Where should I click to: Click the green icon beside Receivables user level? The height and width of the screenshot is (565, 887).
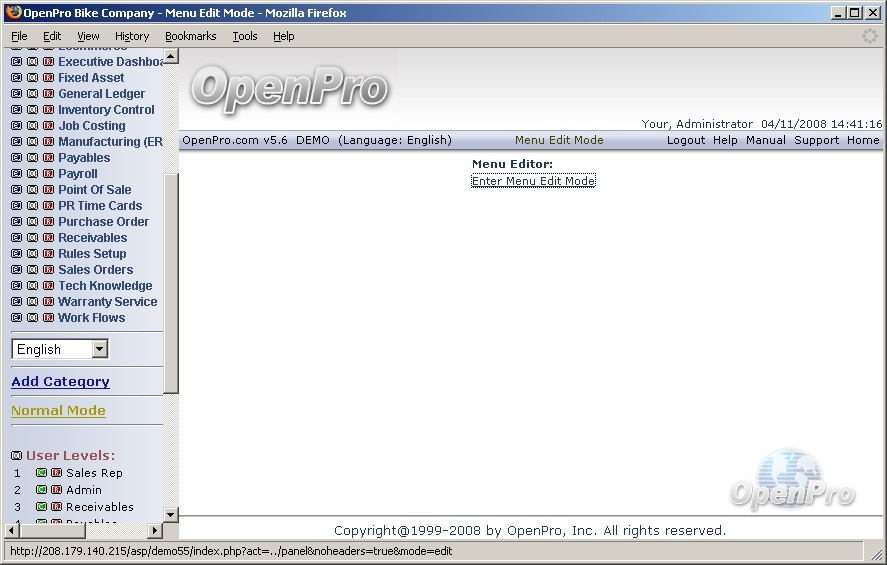[41, 507]
